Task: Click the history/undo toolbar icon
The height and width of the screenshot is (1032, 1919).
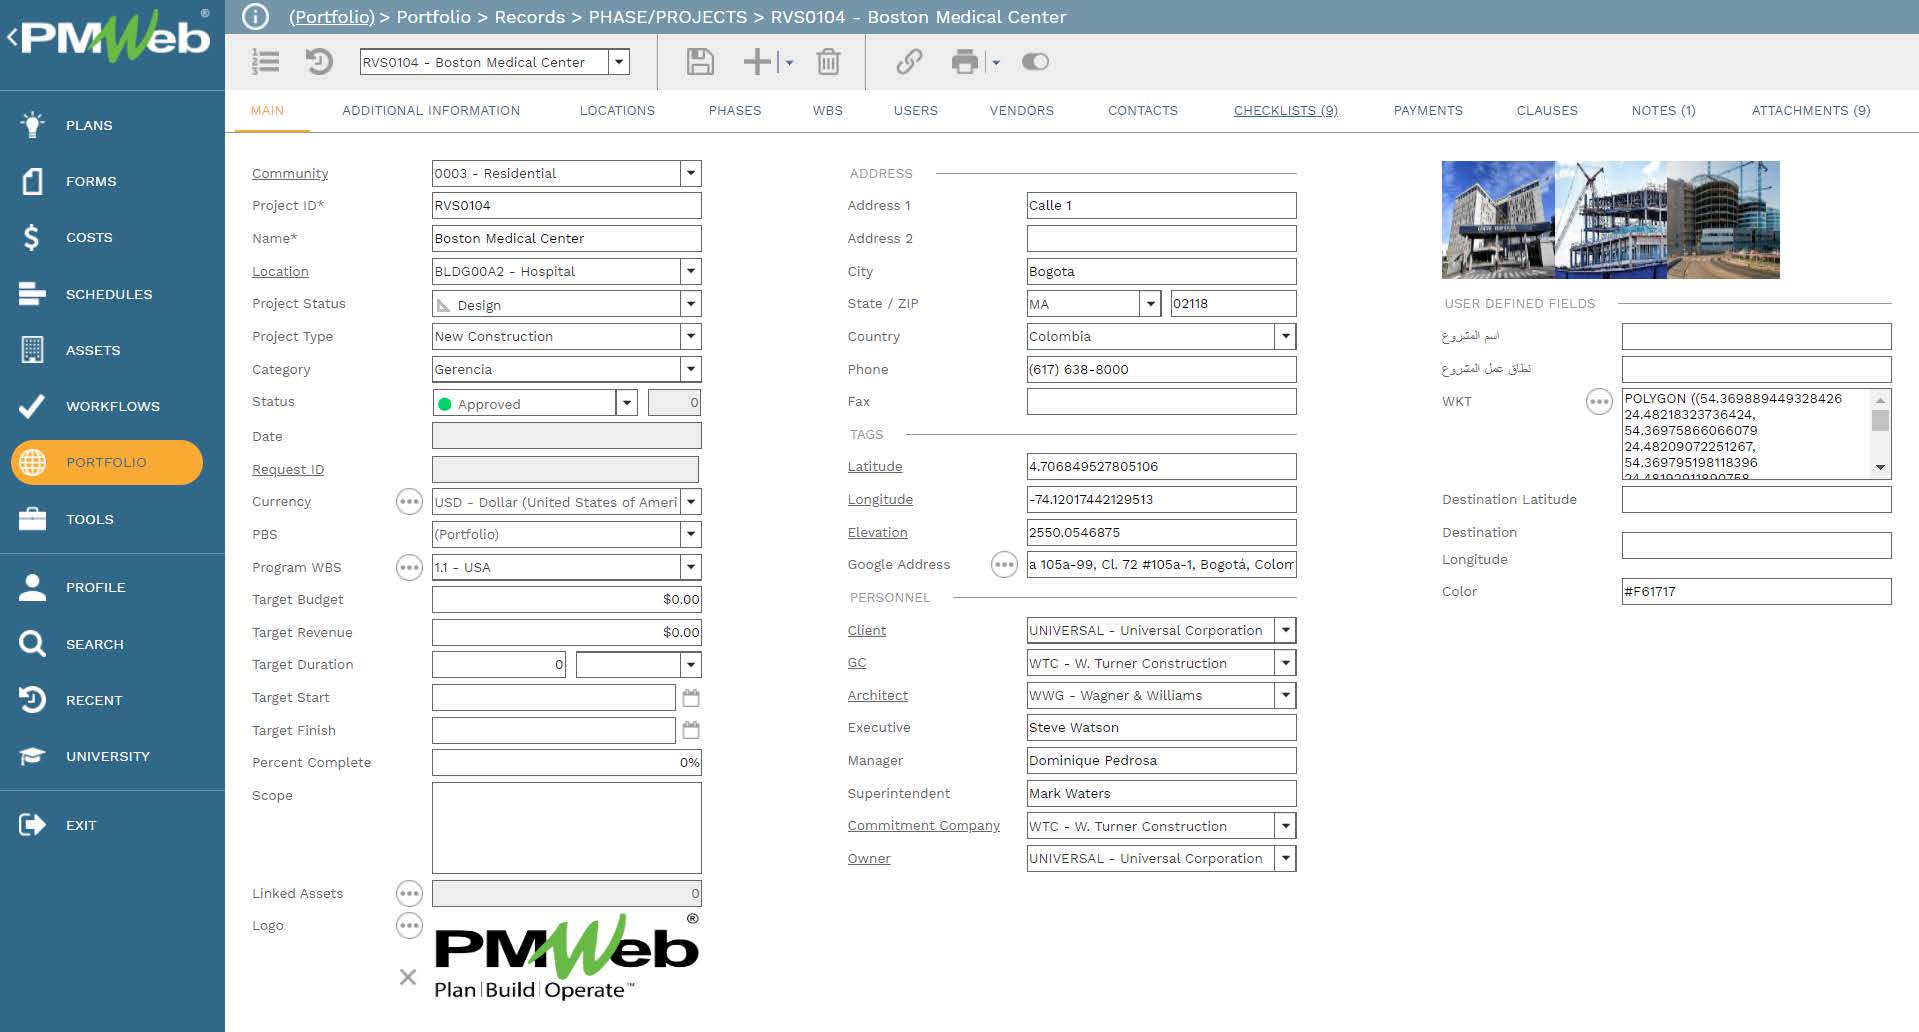Action: click(x=319, y=62)
